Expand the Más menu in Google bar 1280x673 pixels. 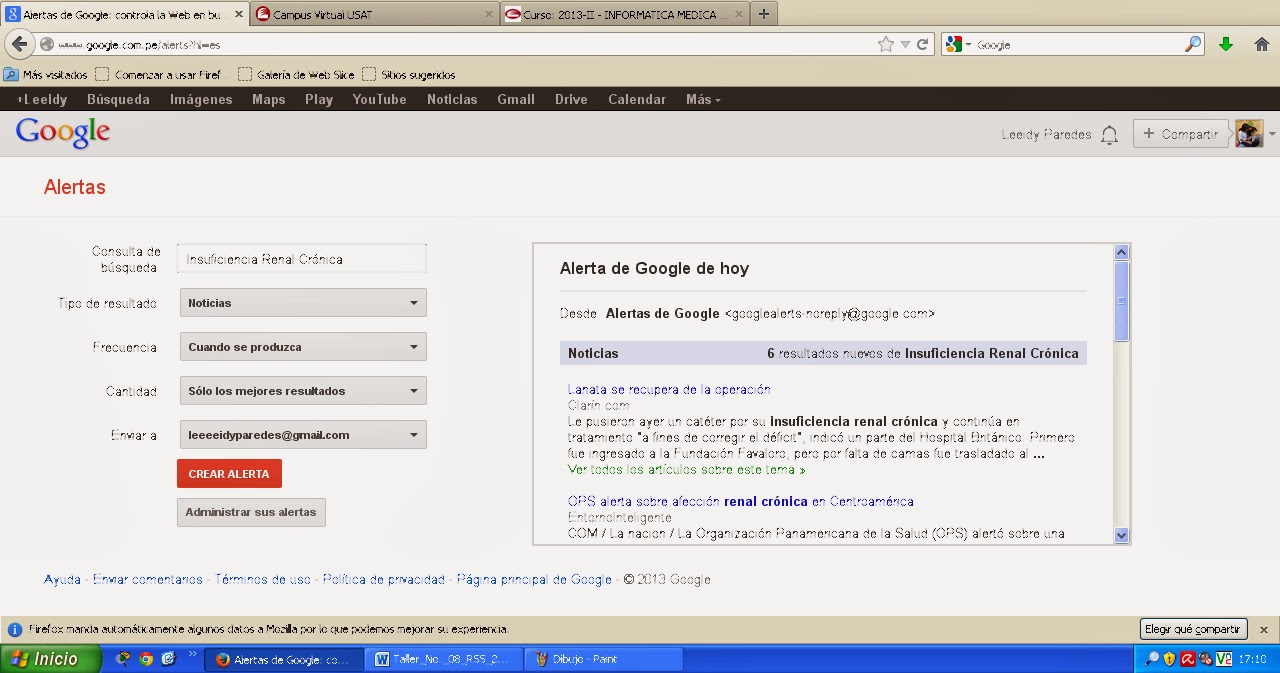(703, 100)
